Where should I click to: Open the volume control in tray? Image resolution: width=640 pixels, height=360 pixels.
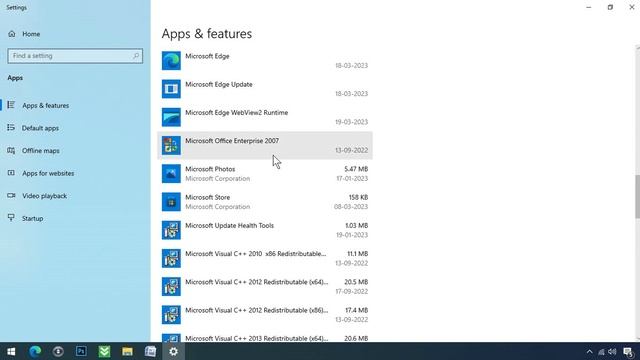[x=612, y=352]
